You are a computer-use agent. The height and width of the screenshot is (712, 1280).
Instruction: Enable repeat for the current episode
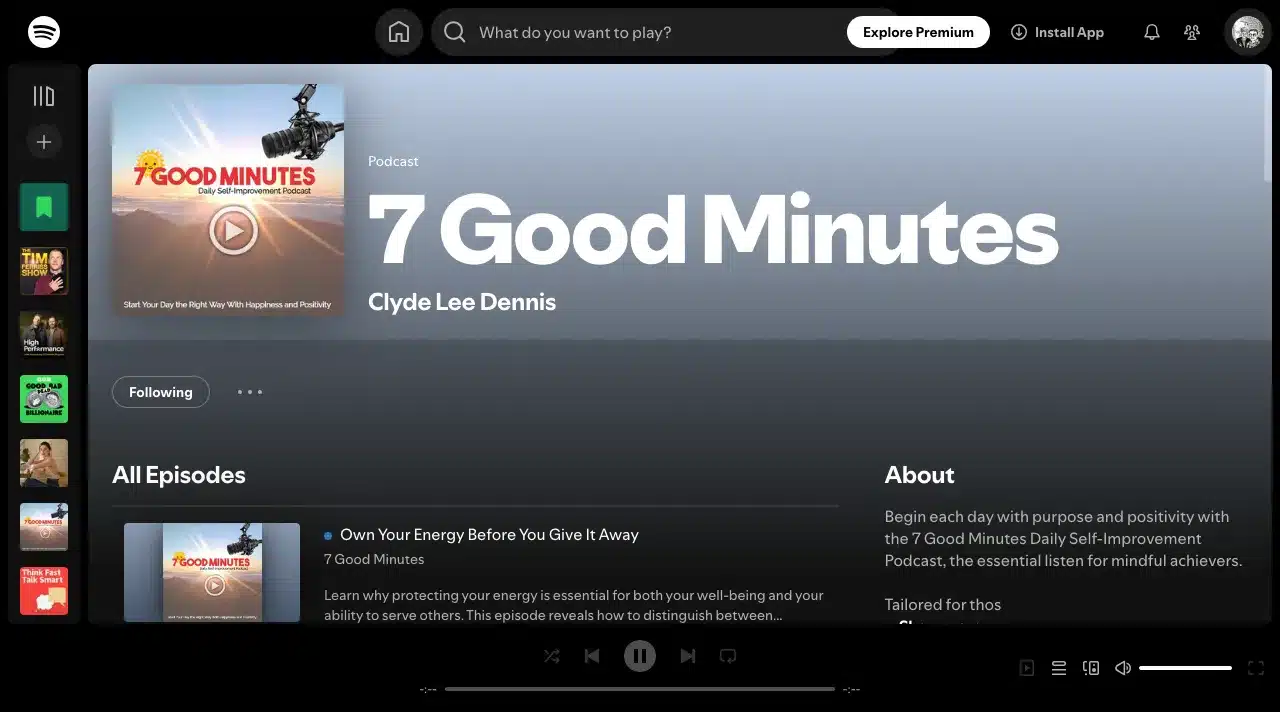point(727,655)
